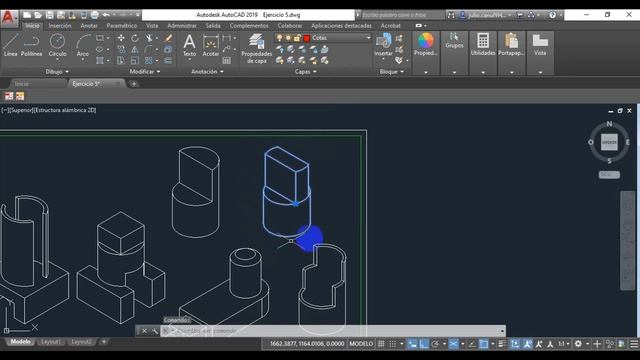
Task: Toggle the layer lock icon in Cotas dropdown
Action: [x=297, y=38]
